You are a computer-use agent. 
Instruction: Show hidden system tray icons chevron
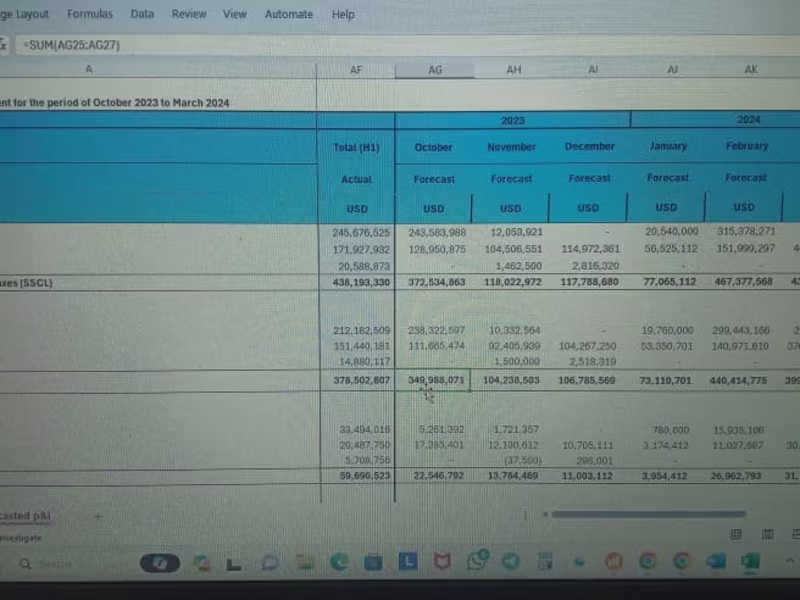[x=790, y=561]
